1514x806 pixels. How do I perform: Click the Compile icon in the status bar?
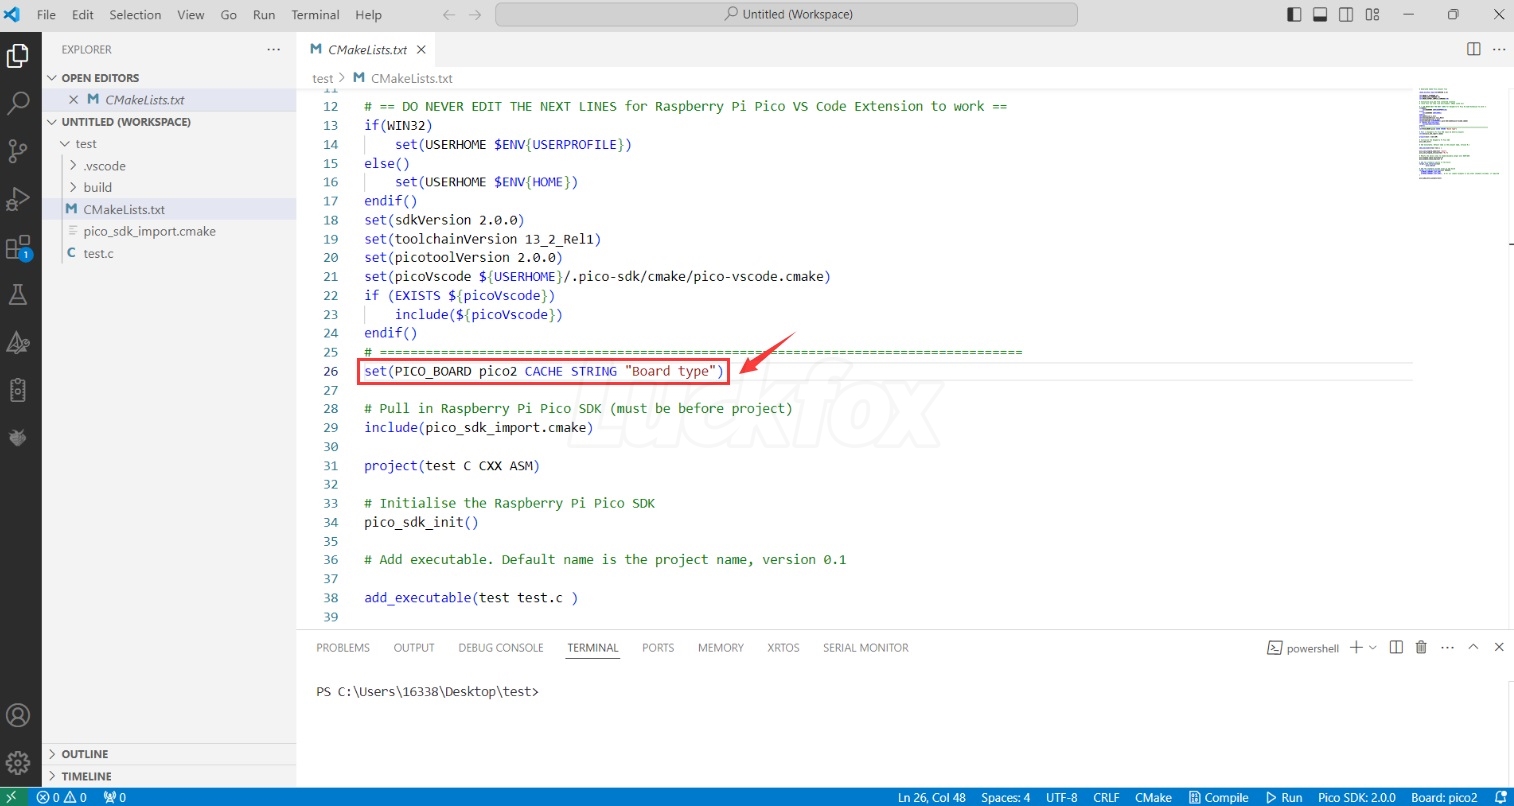pyautogui.click(x=1218, y=797)
